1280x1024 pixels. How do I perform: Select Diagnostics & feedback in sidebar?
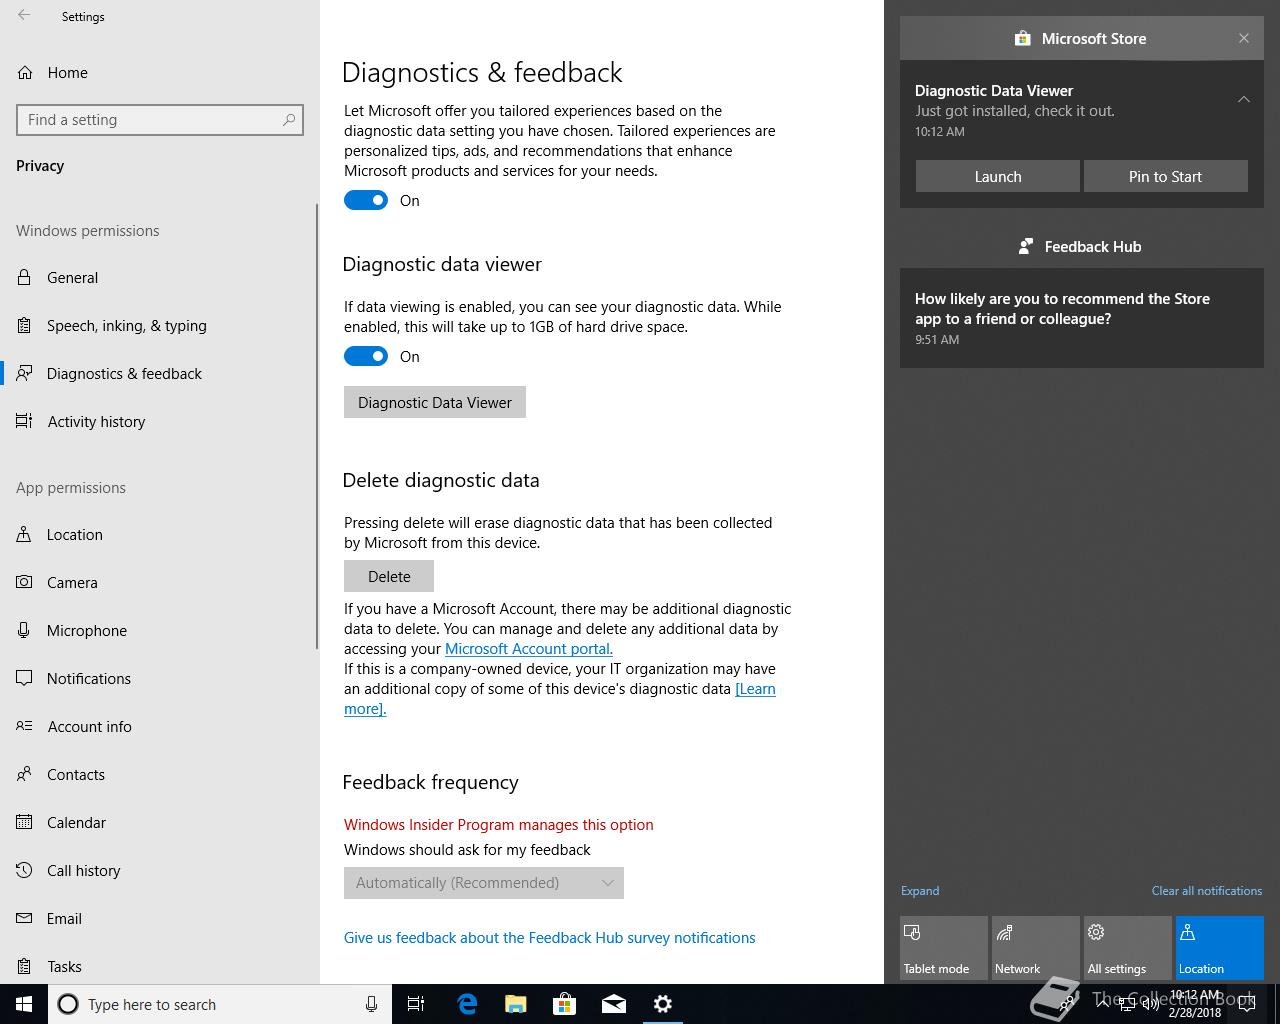pyautogui.click(x=160, y=373)
